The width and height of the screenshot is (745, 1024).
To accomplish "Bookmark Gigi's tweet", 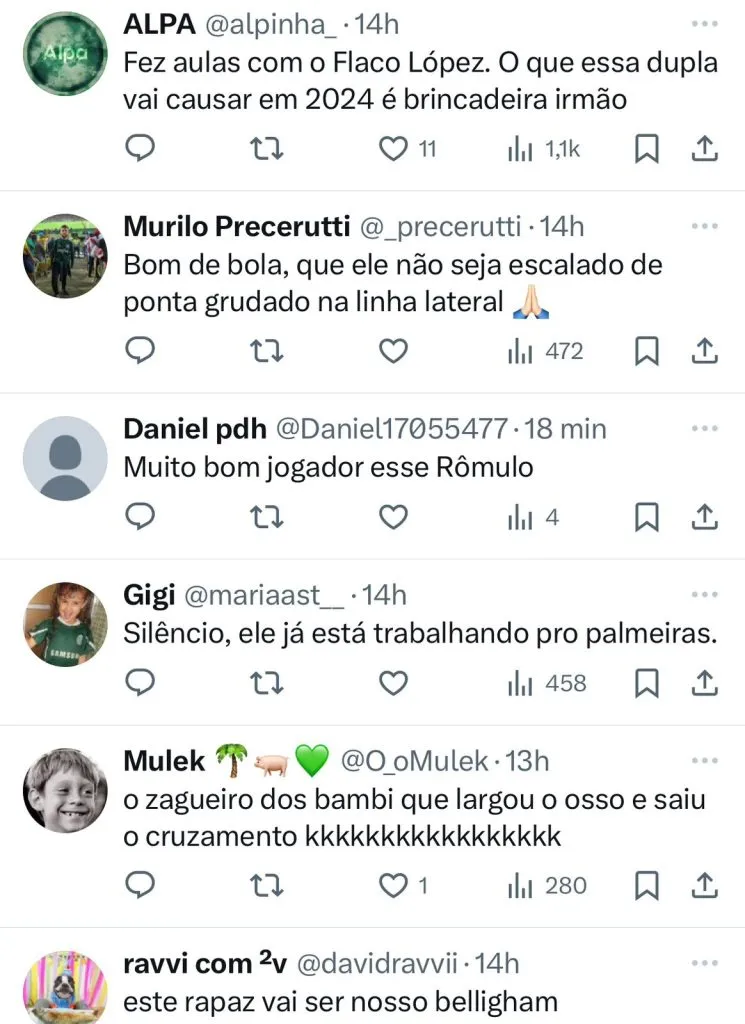I will tap(647, 683).
